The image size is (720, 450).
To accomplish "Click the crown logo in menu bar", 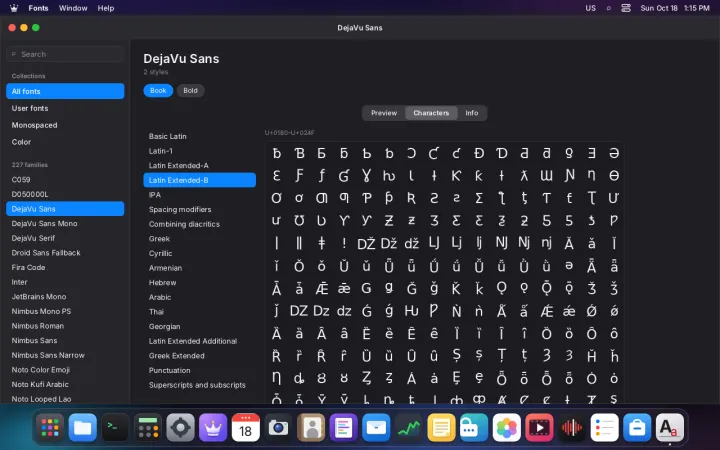I will point(14,8).
